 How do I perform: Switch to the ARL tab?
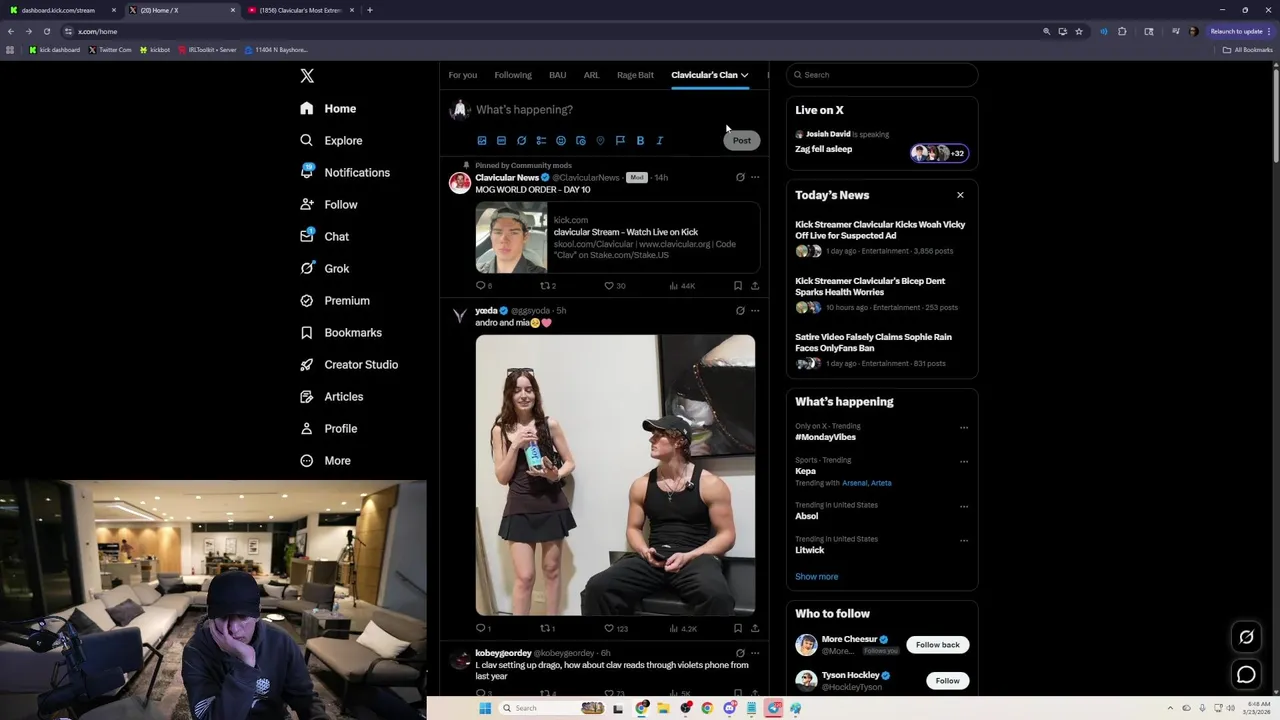point(592,75)
